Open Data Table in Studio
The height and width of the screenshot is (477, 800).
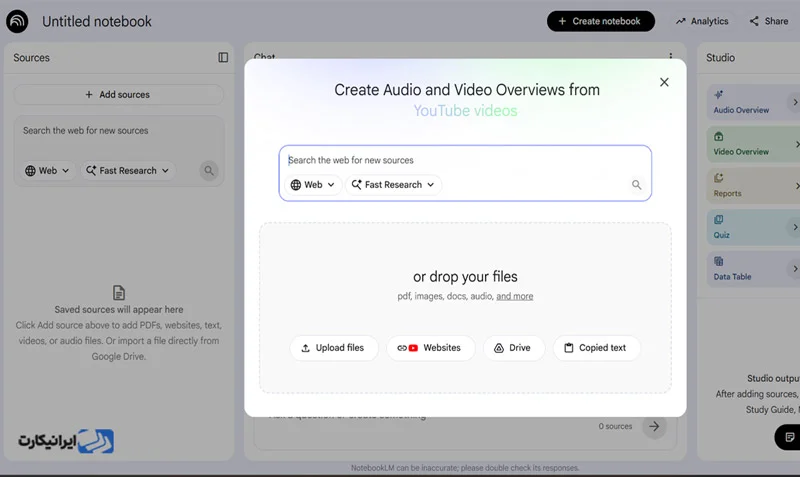tap(753, 269)
